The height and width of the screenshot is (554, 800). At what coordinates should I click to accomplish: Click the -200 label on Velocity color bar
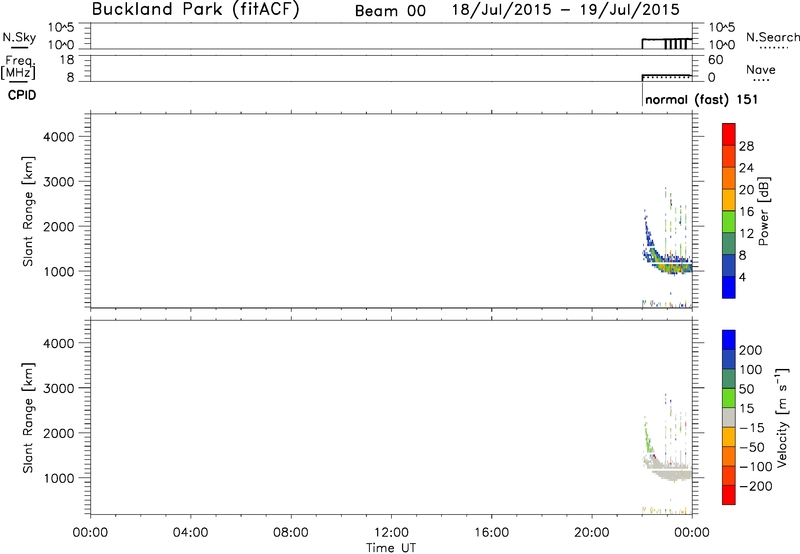pos(756,486)
